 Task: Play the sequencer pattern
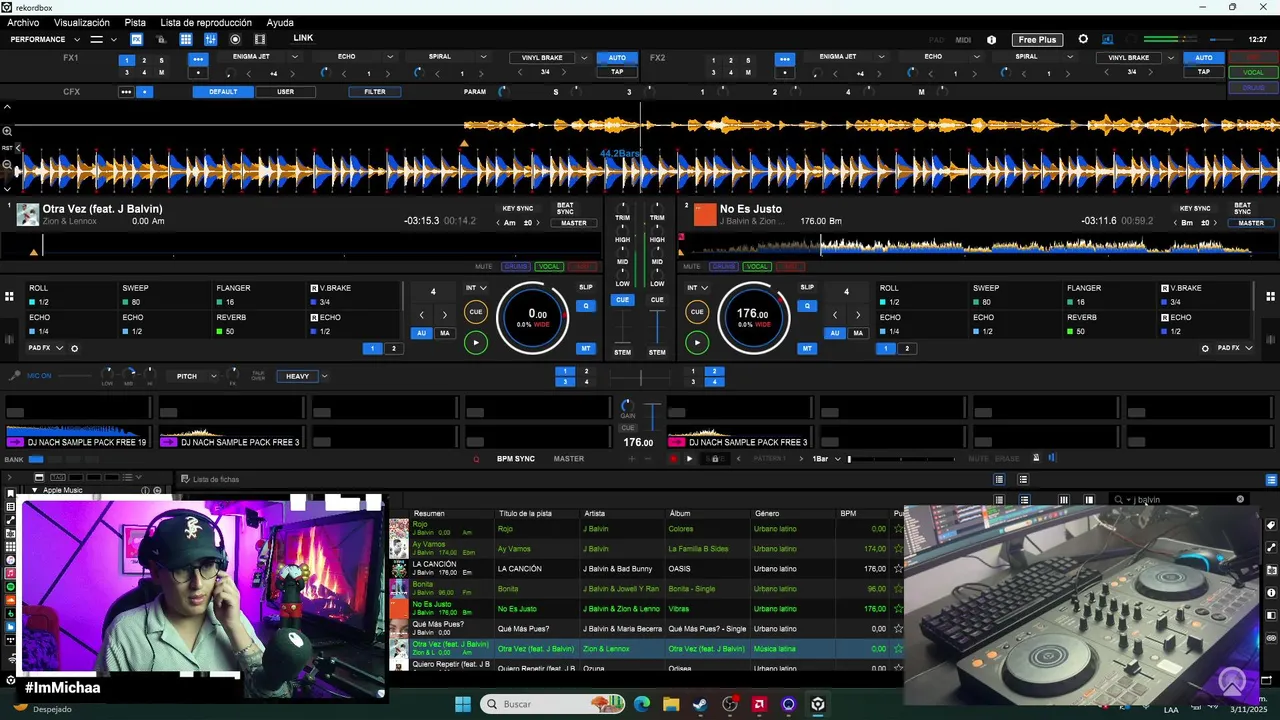coord(689,459)
